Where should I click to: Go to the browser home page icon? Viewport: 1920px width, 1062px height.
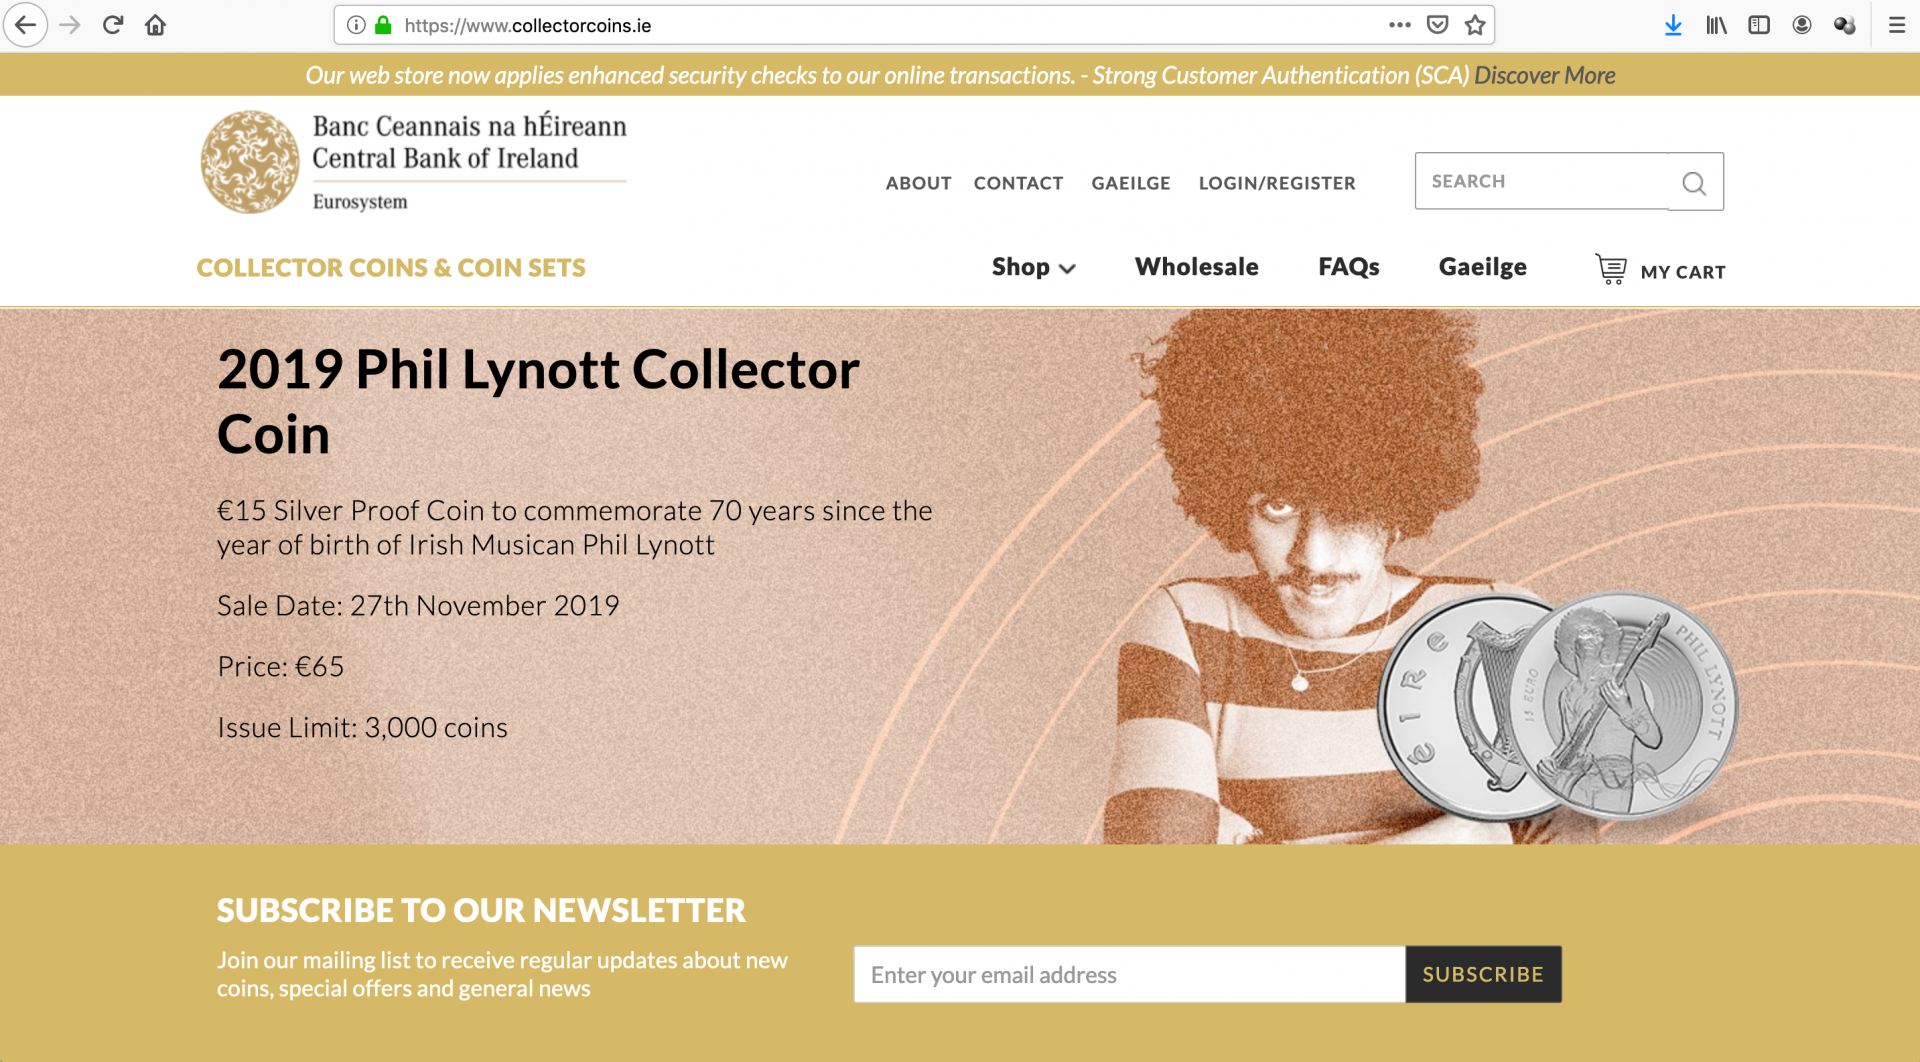(155, 25)
